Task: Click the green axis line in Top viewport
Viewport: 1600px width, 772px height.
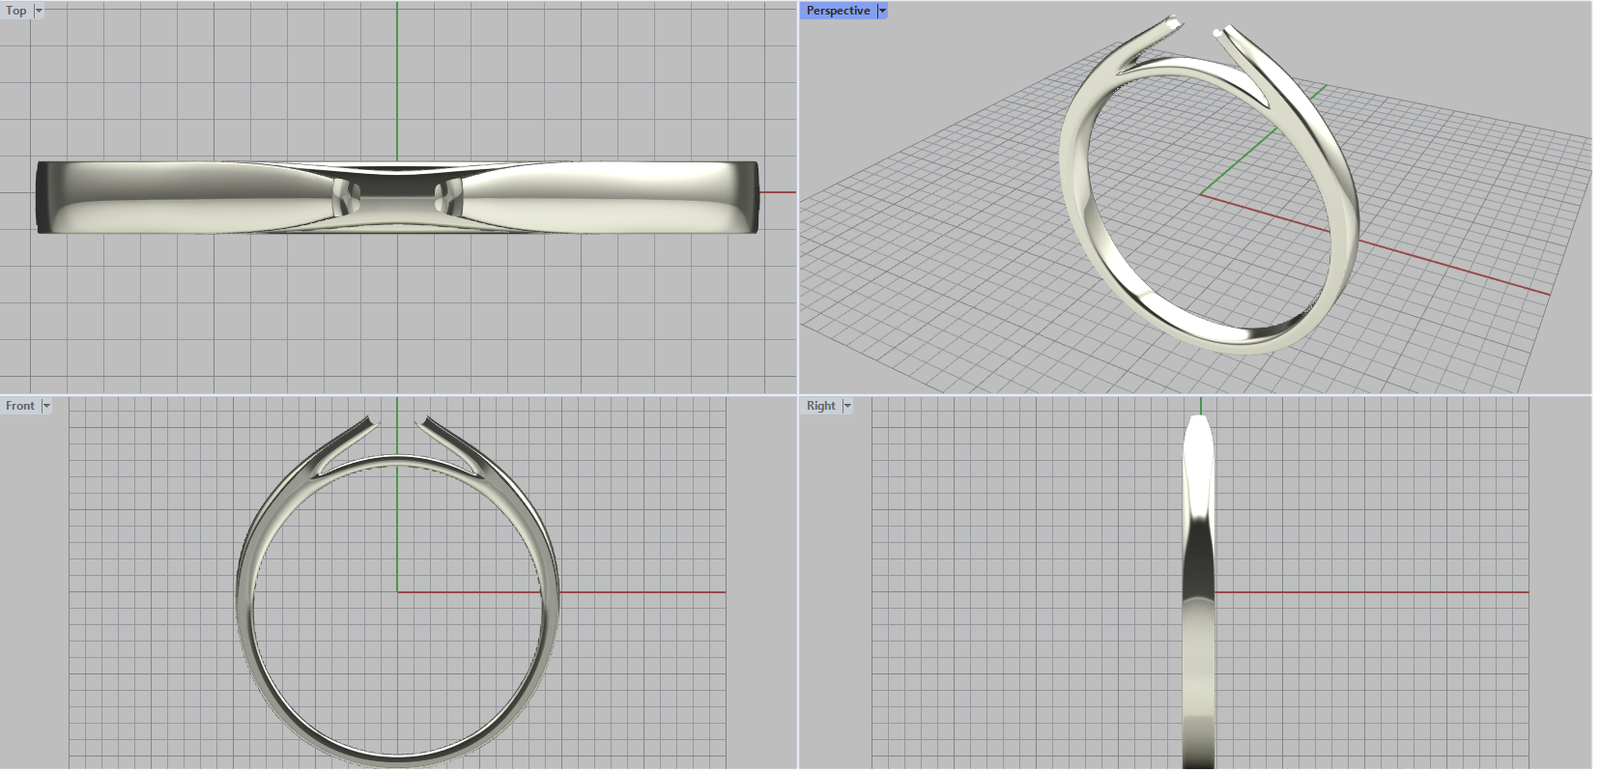Action: tap(397, 80)
